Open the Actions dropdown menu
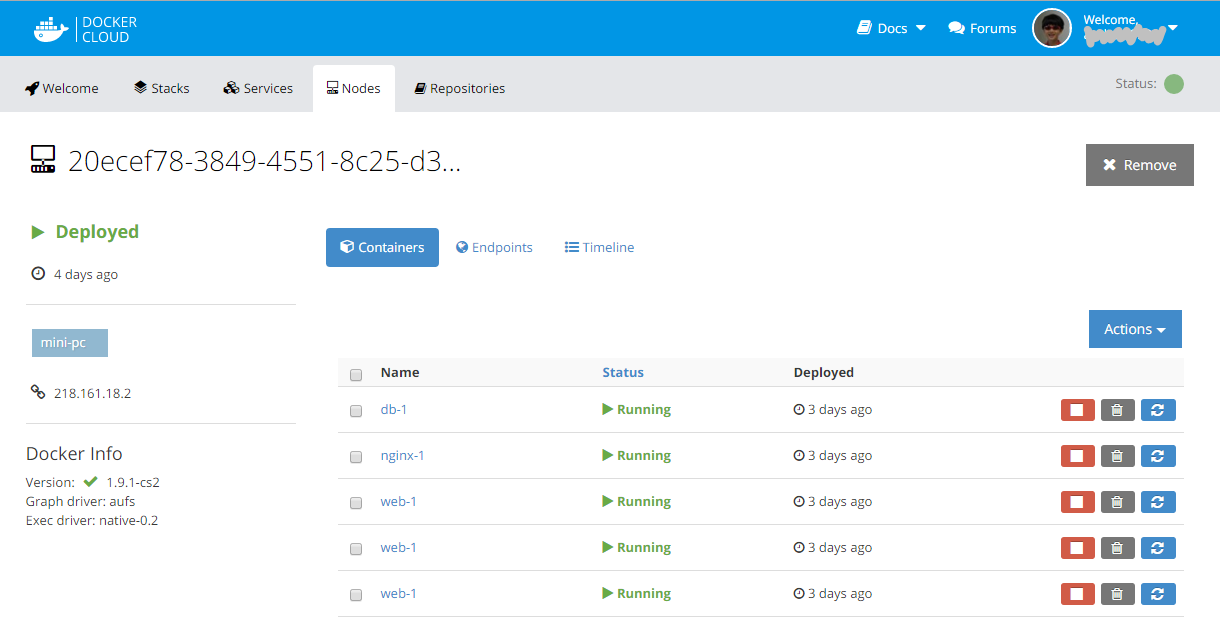Viewport: 1220px width, 630px height. (1135, 329)
